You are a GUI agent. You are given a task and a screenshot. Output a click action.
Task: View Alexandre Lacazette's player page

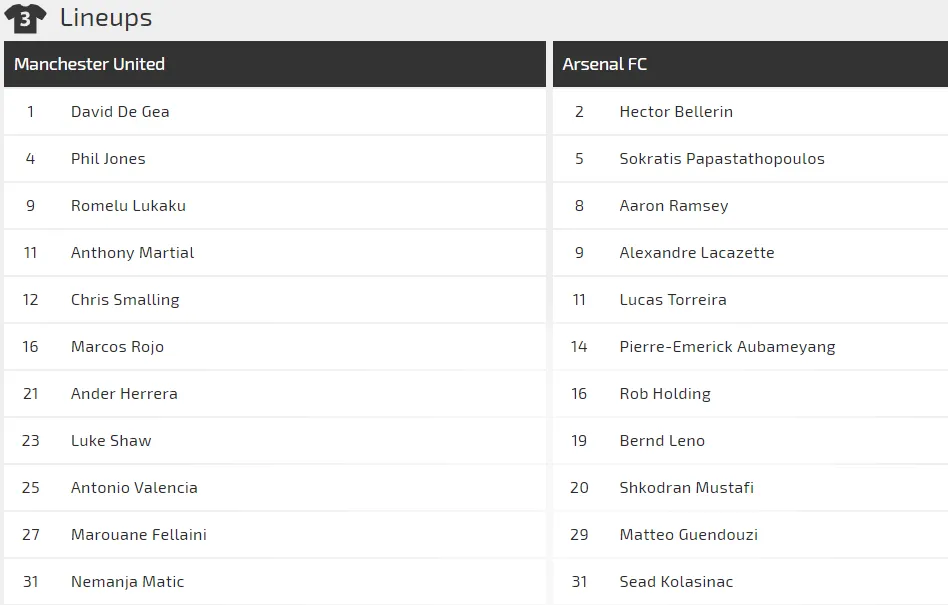coord(696,253)
